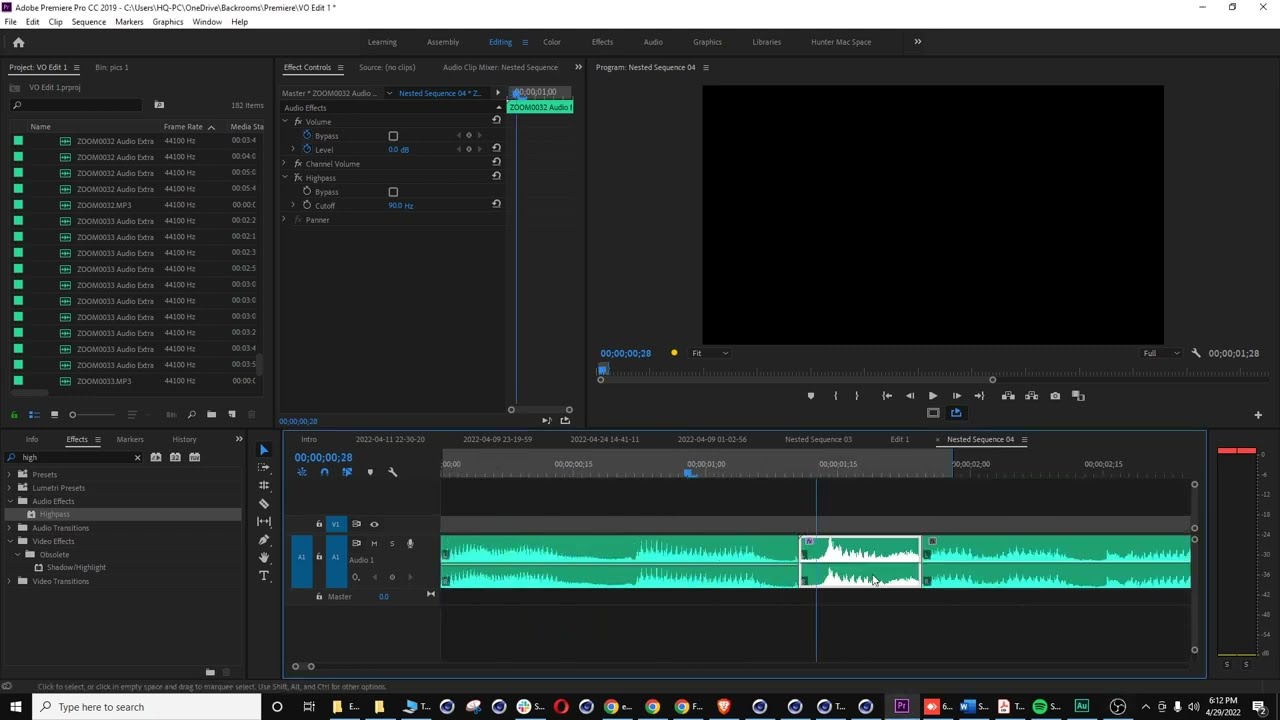Reset the Volume effect
This screenshot has width=1280, height=720.
(x=496, y=120)
